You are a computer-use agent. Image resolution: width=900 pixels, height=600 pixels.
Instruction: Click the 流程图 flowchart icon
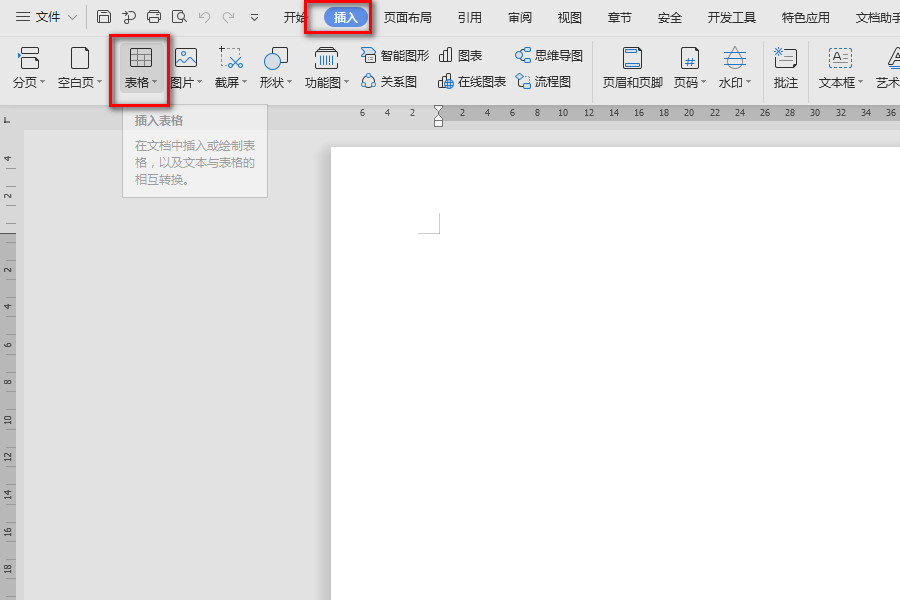(x=523, y=82)
